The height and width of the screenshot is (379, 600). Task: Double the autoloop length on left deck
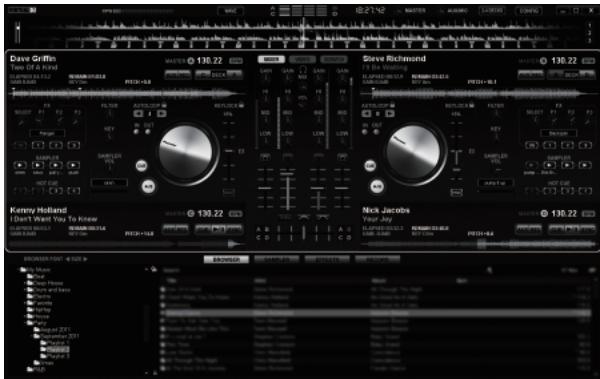pos(162,114)
